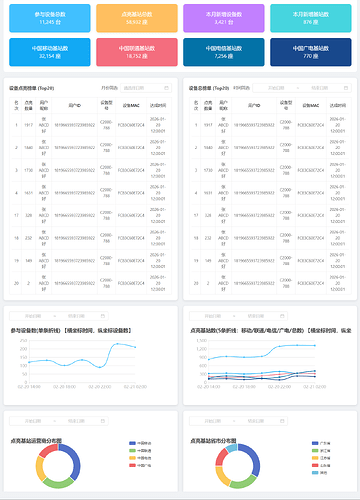Click calendar icon in 设备总榜单 date range
Viewport: 360px width, 500px height.
point(346,88)
